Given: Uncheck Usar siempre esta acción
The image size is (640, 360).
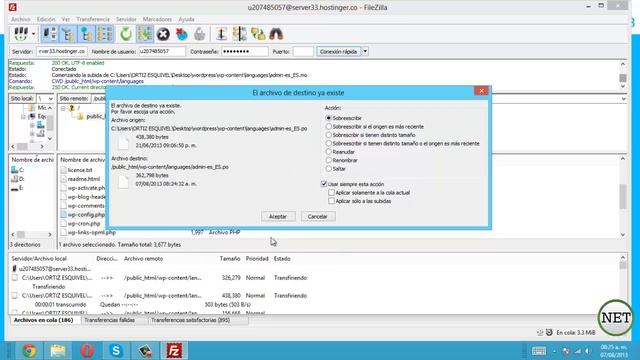Looking at the screenshot, I should [x=324, y=184].
